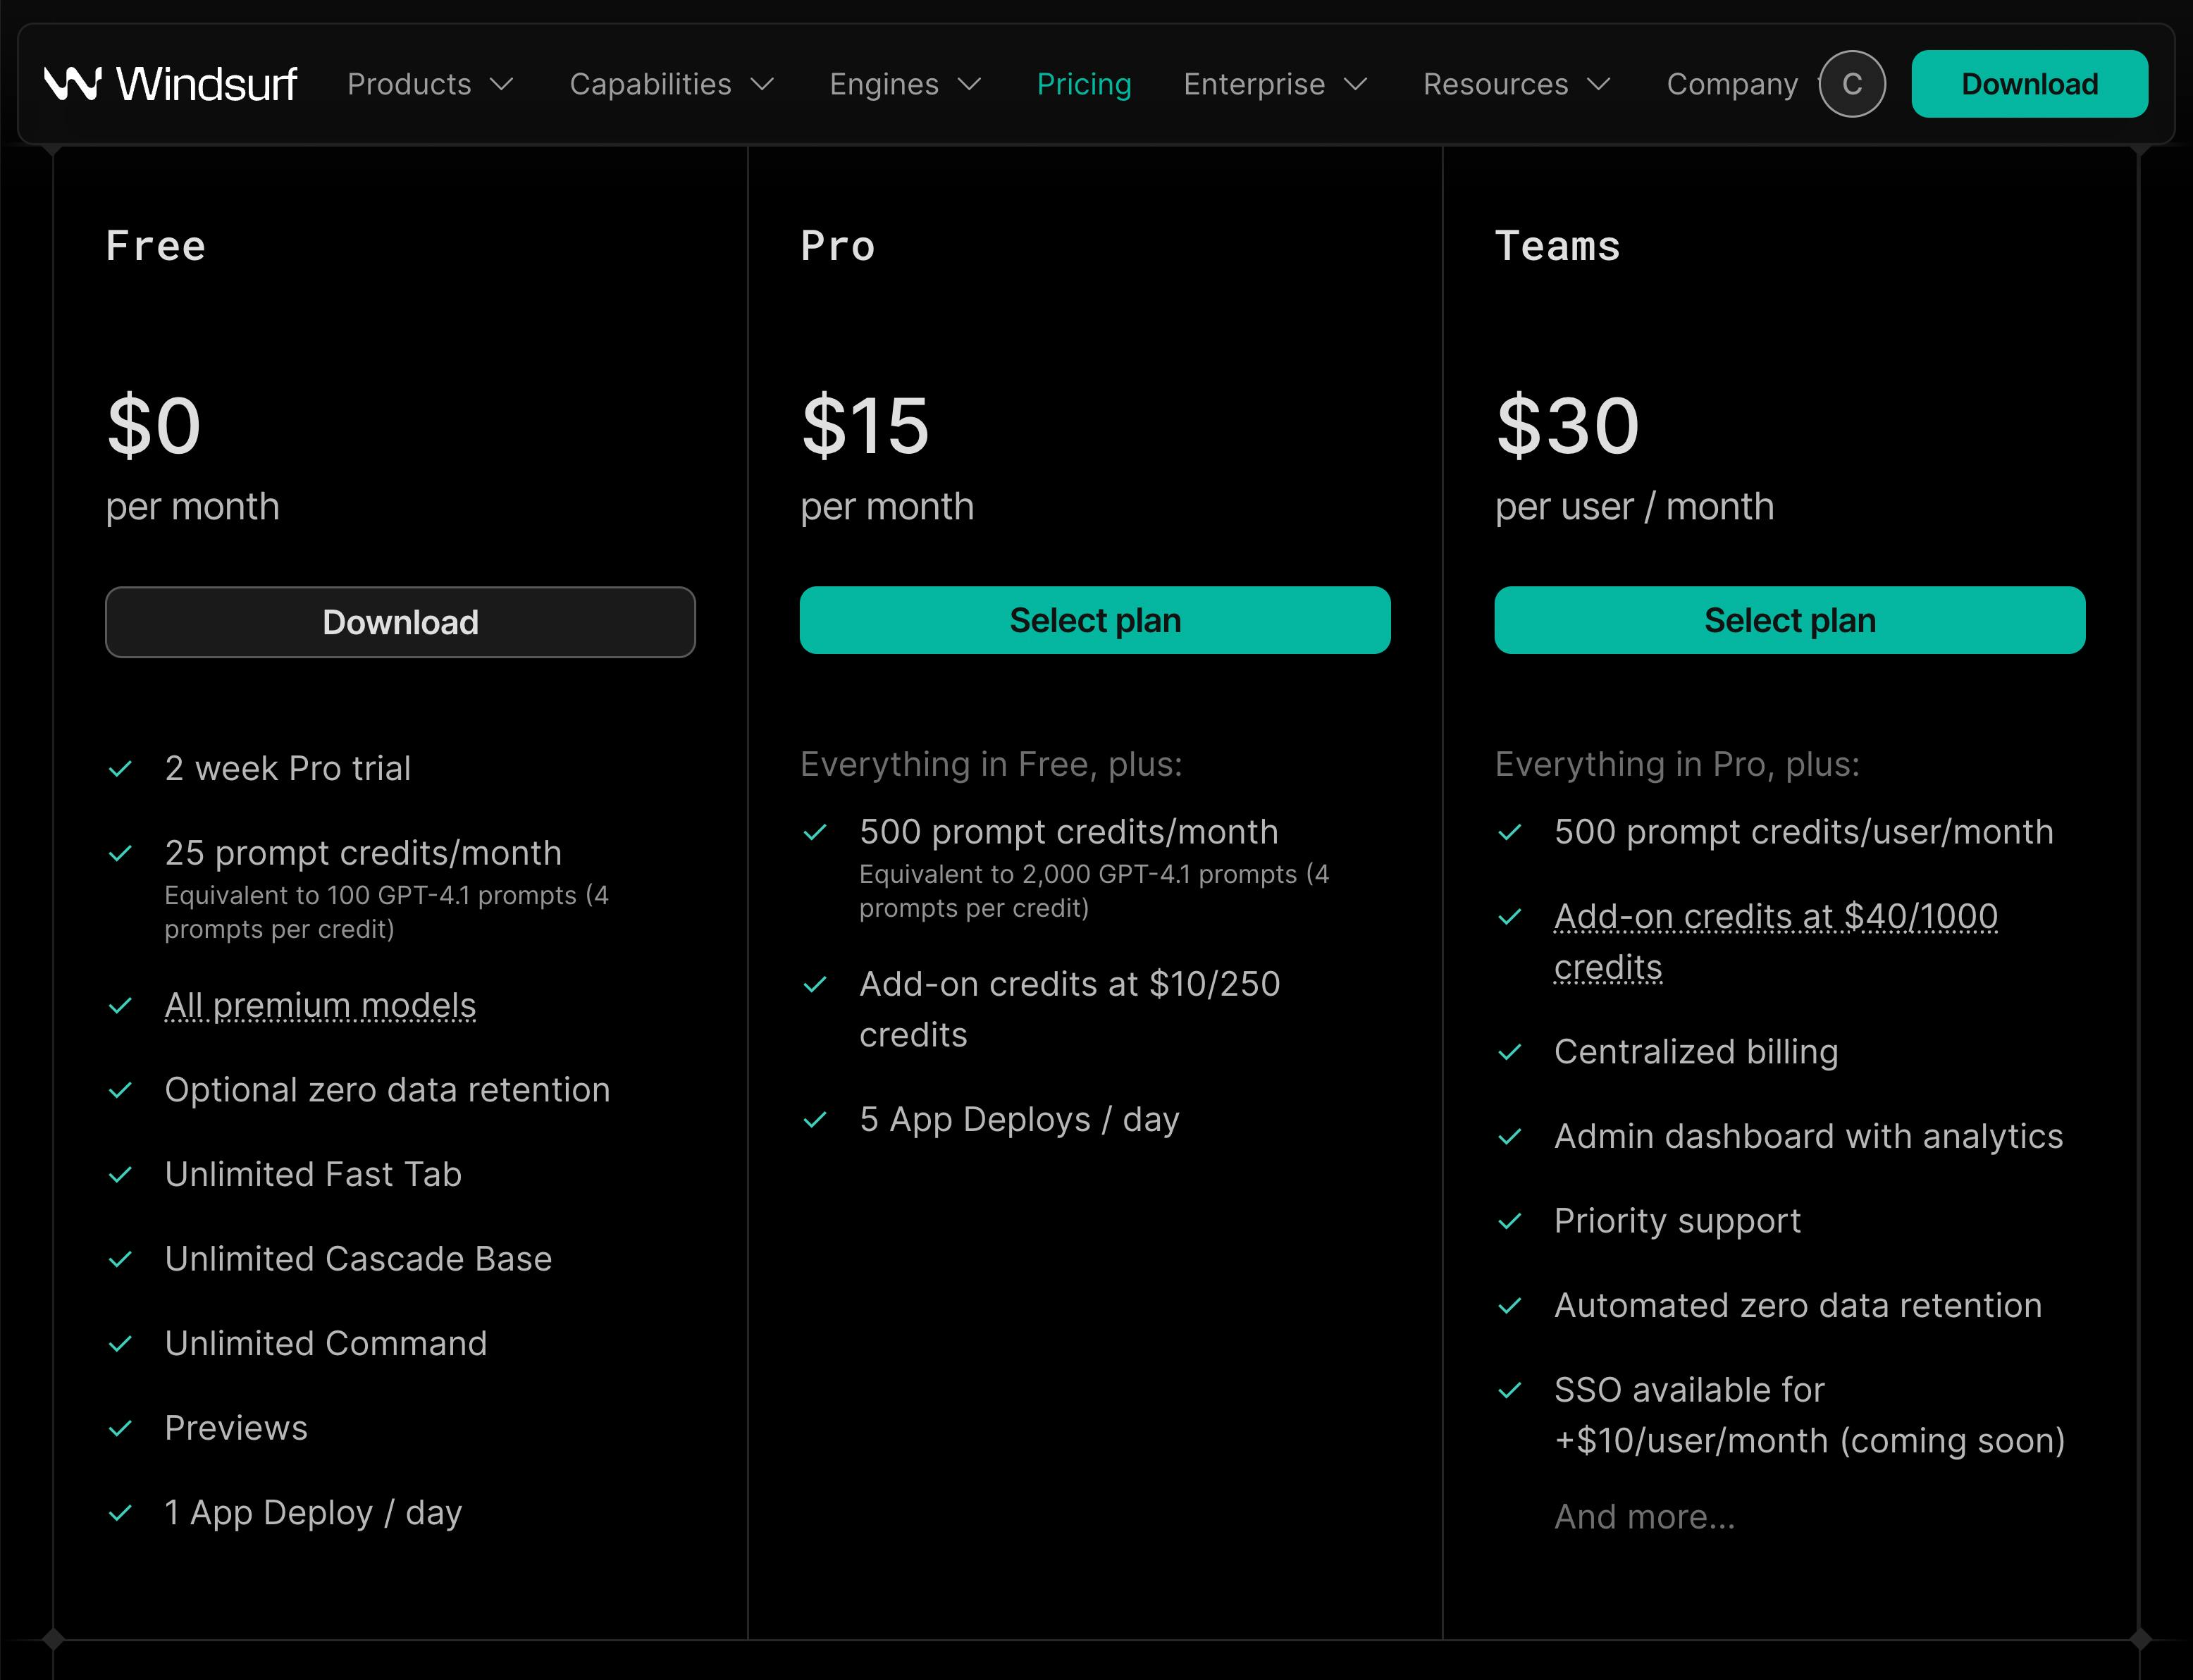Screen dimensions: 2193x1680
Task: Open the Company menu item
Action: click(1732, 84)
